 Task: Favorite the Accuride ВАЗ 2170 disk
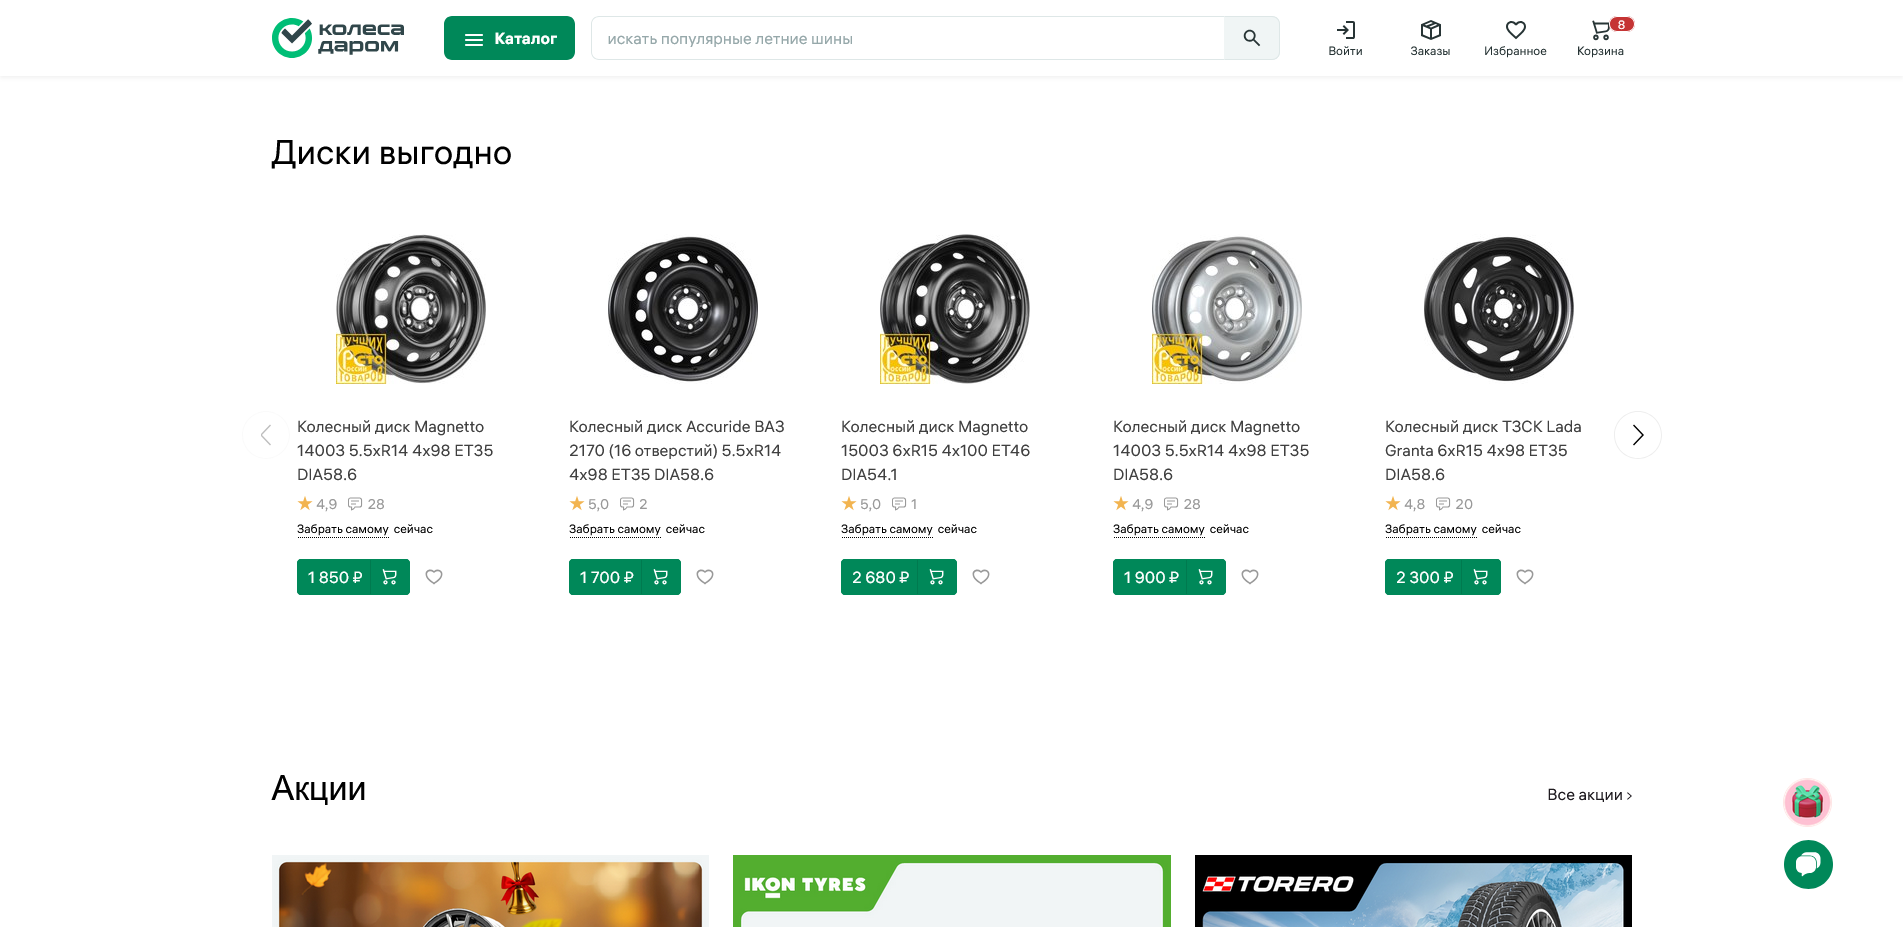(x=705, y=577)
